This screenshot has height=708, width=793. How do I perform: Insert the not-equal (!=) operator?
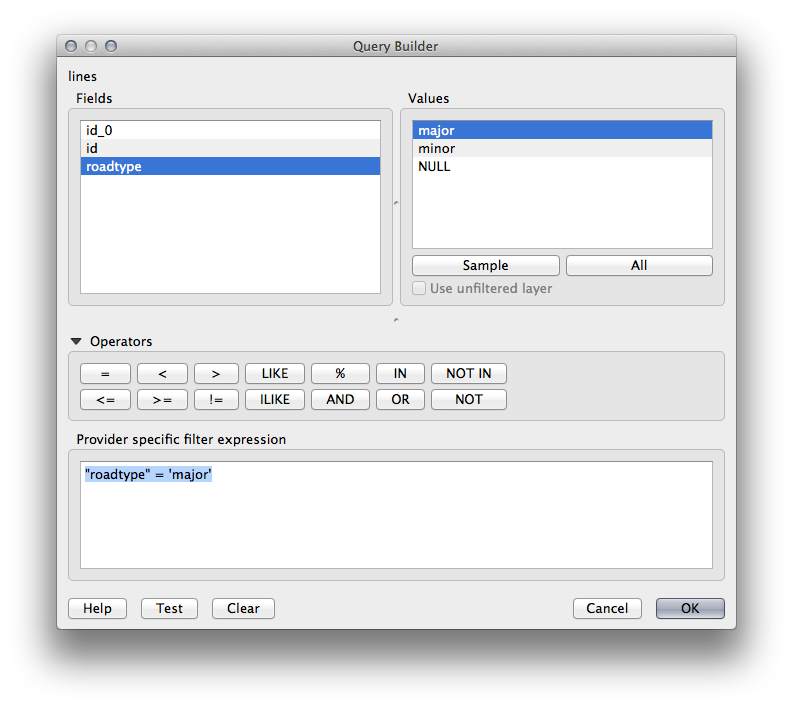pyautogui.click(x=216, y=400)
